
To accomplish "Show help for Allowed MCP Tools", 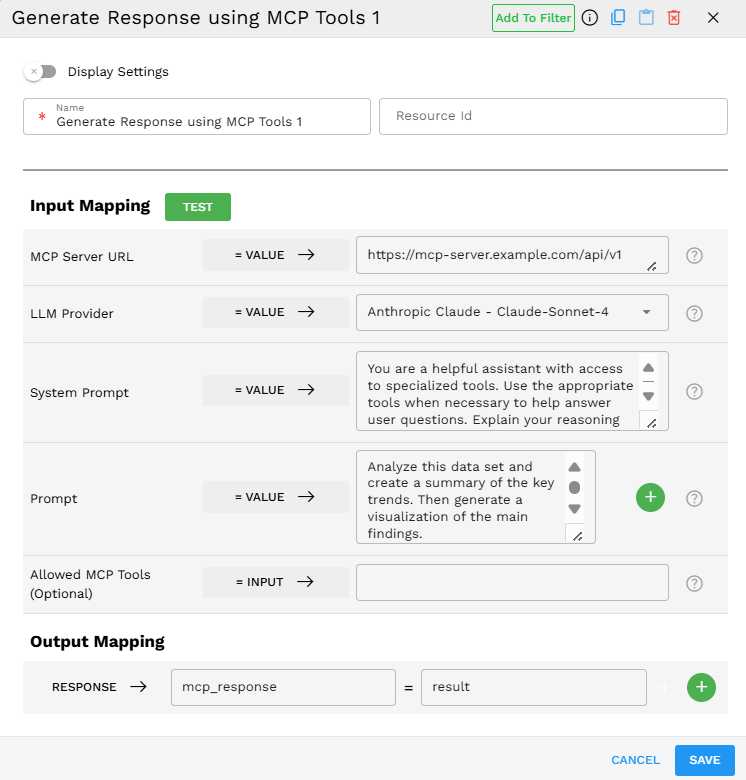I will point(695,583).
